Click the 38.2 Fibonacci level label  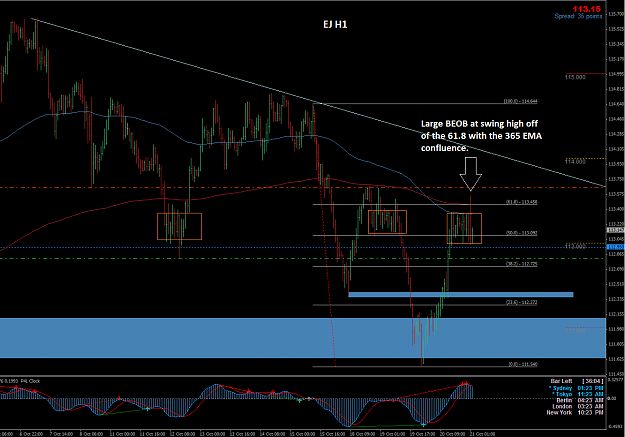click(521, 264)
